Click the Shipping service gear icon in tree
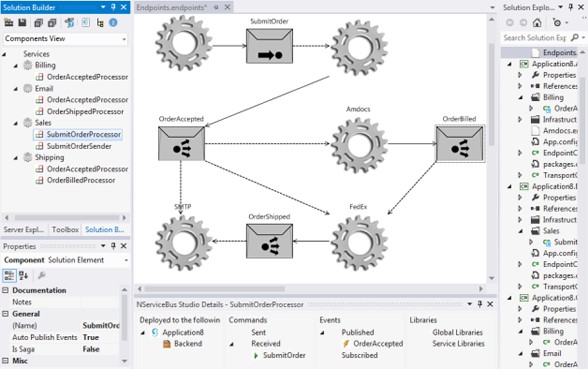The height and width of the screenshot is (369, 588). [x=28, y=158]
